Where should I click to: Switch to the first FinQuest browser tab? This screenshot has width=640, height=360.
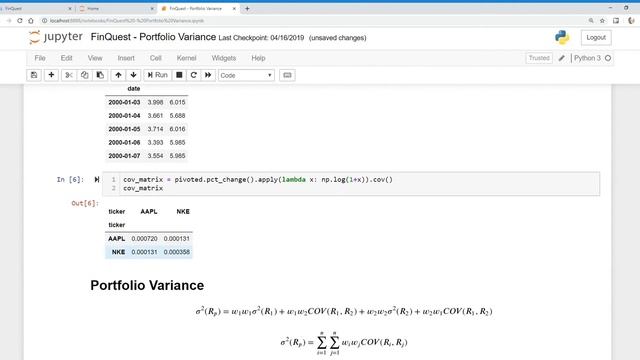coord(36,9)
